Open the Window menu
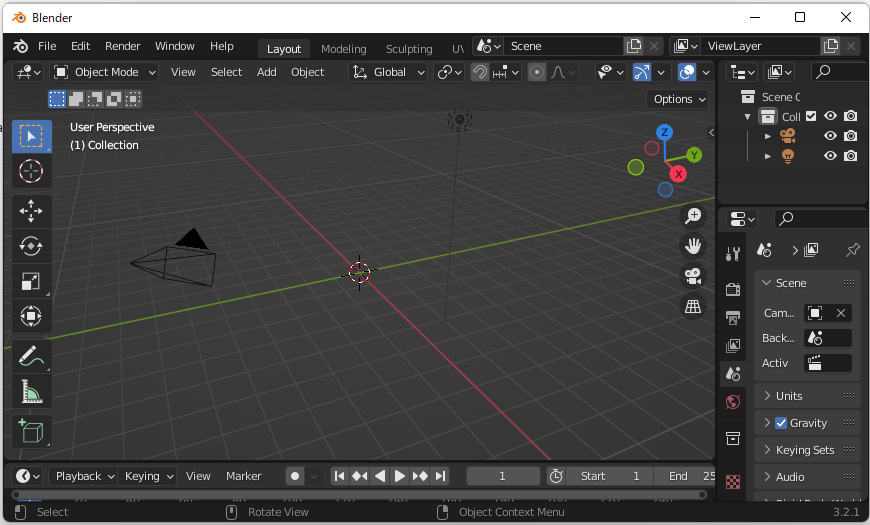This screenshot has width=870, height=525. pyautogui.click(x=175, y=46)
